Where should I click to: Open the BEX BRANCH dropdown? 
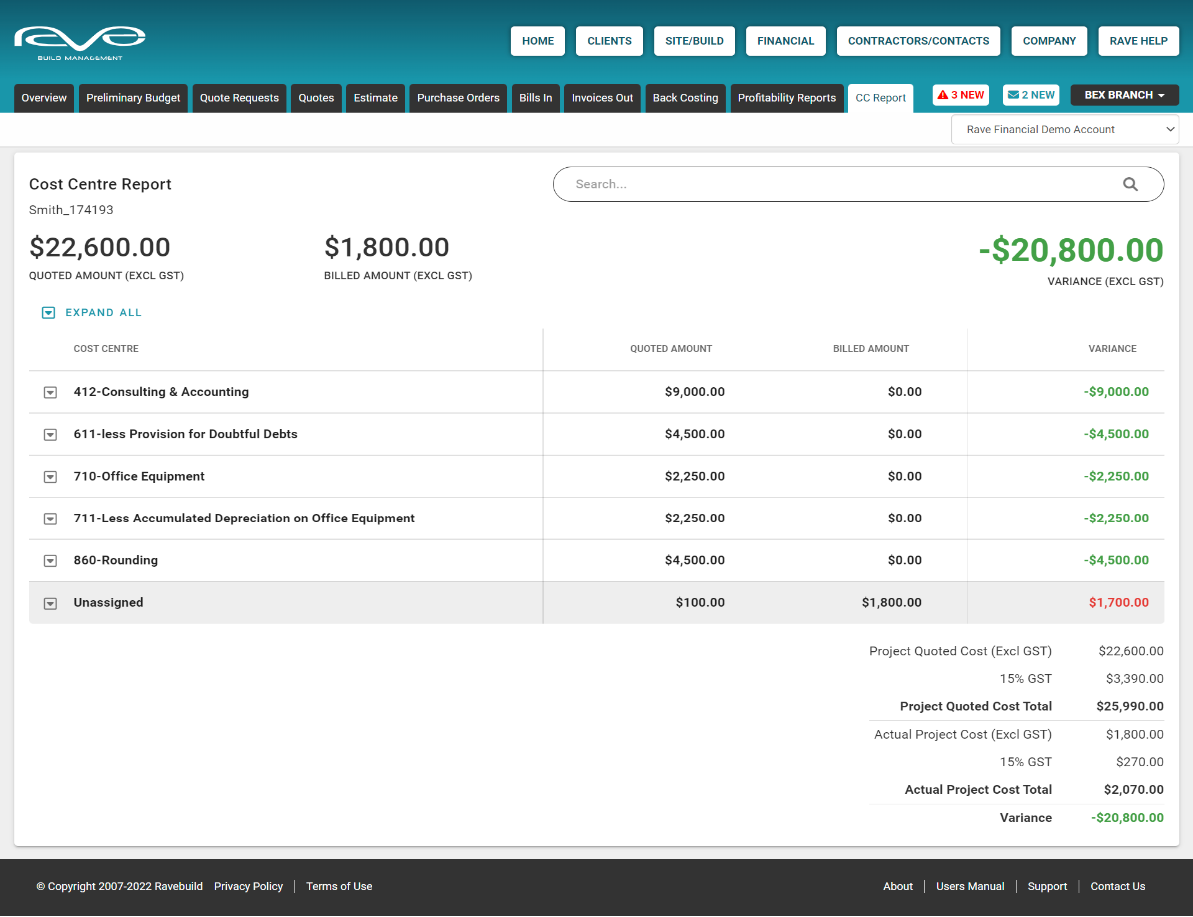1124,94
